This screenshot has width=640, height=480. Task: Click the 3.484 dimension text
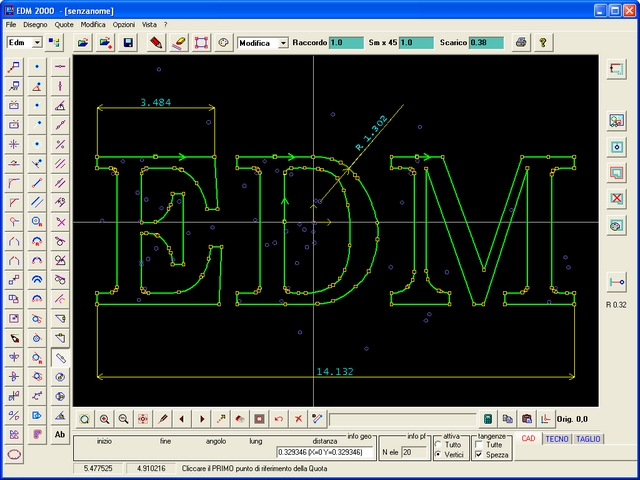click(156, 102)
